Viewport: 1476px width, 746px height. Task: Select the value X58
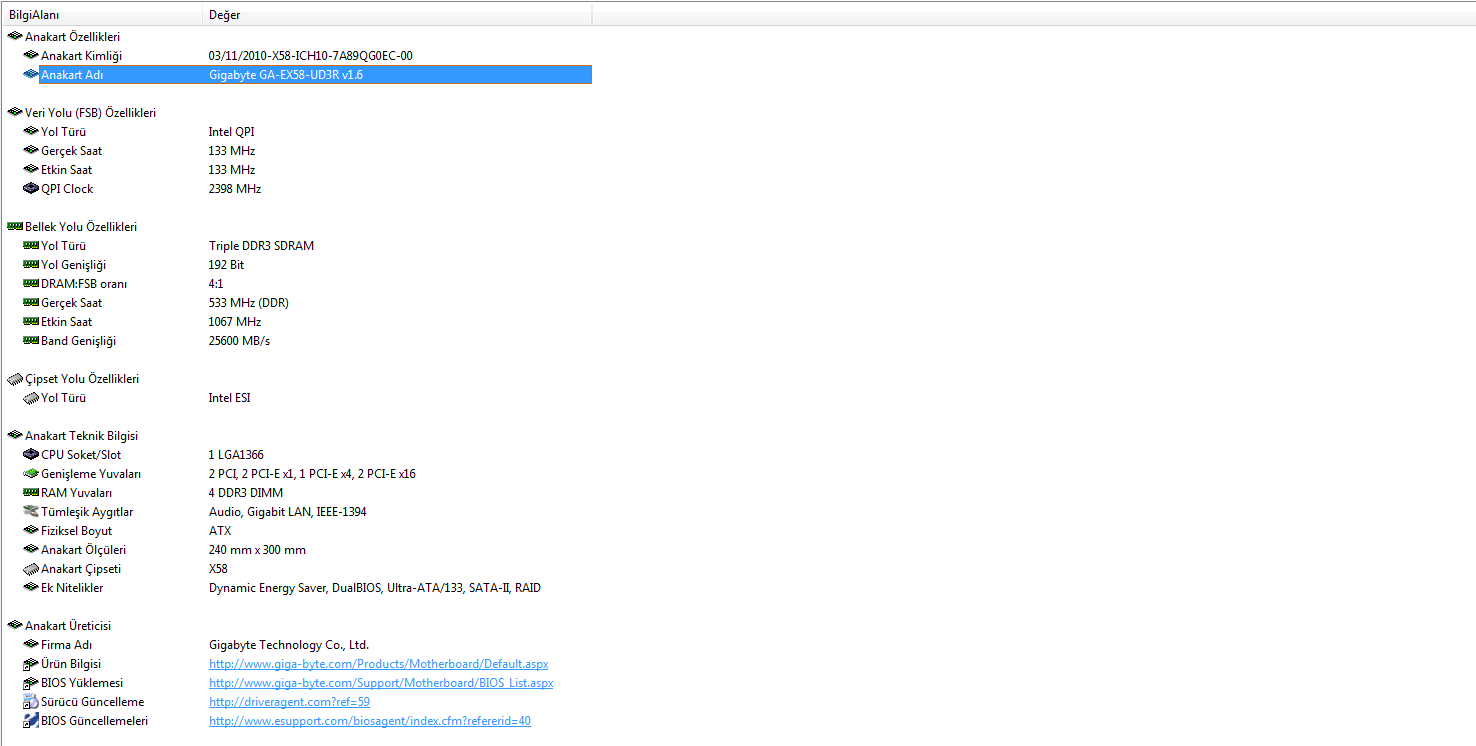coord(218,569)
